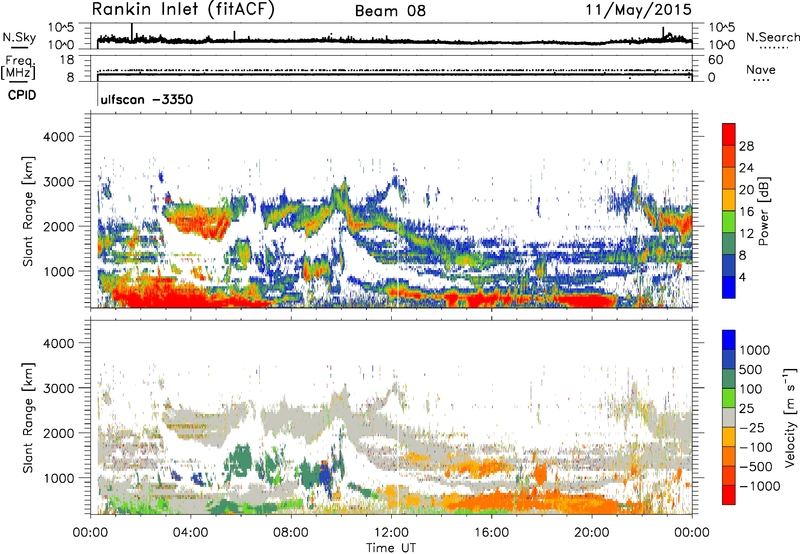Click the "3000" tick in power panel
The width and height of the screenshot is (800, 554).
click(59, 182)
